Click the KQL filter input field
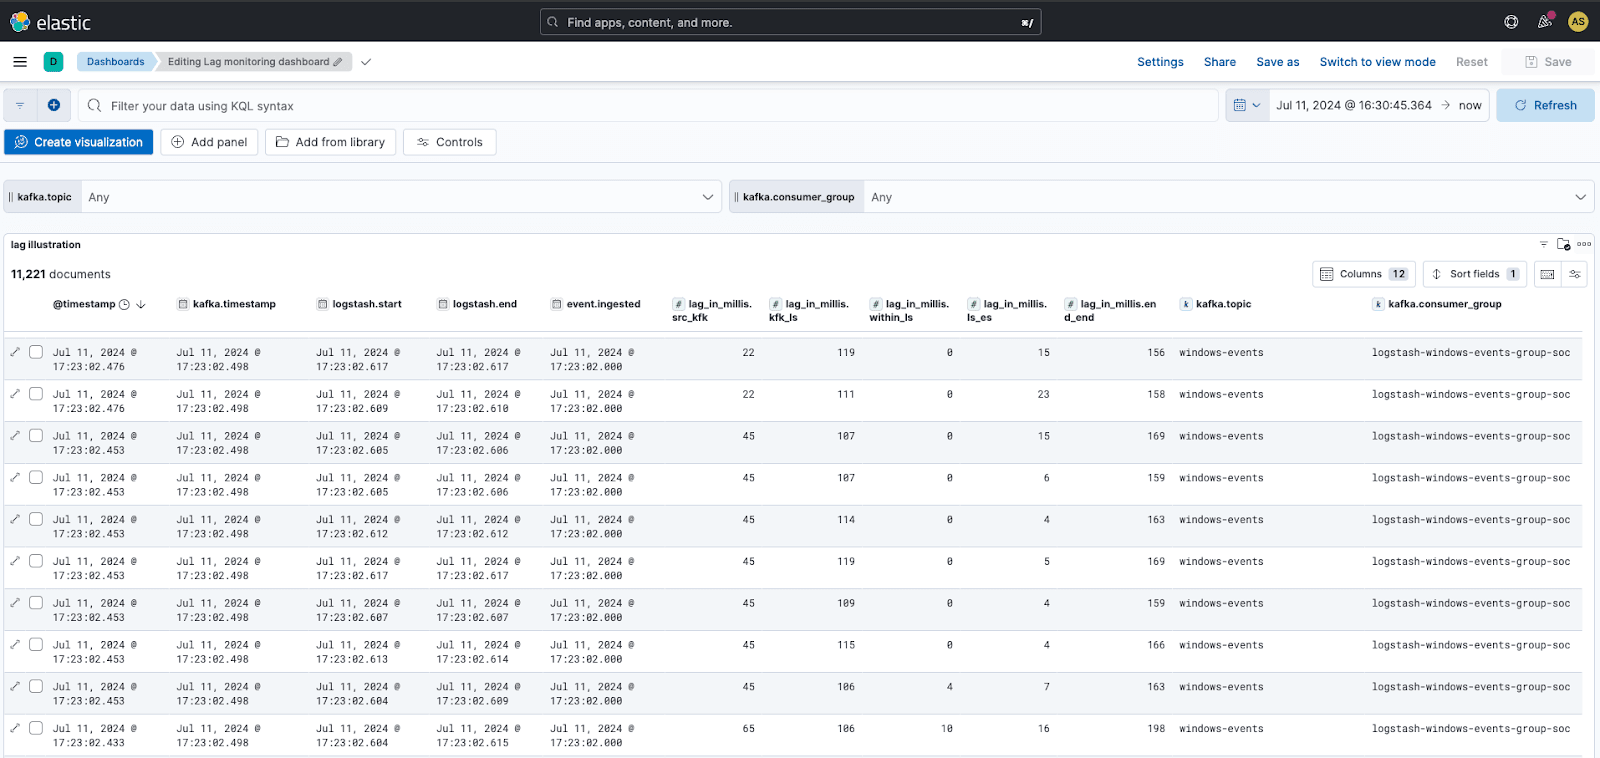 point(650,106)
